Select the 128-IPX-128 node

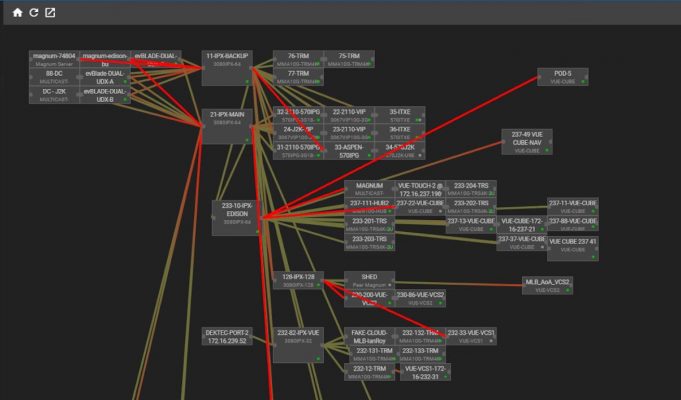point(298,280)
